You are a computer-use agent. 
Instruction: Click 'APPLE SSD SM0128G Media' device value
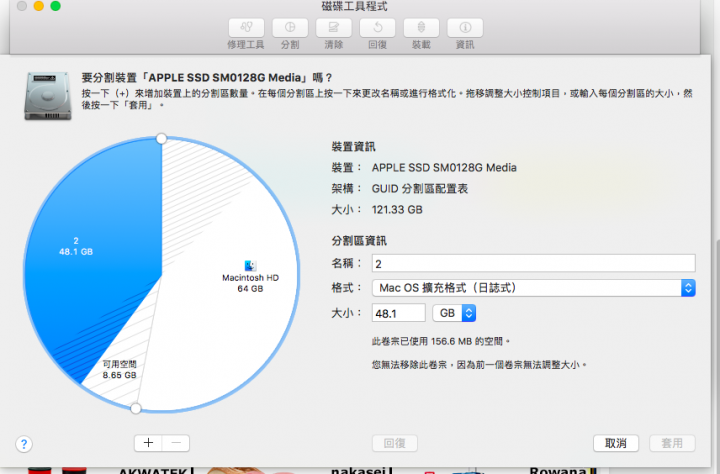(x=444, y=168)
